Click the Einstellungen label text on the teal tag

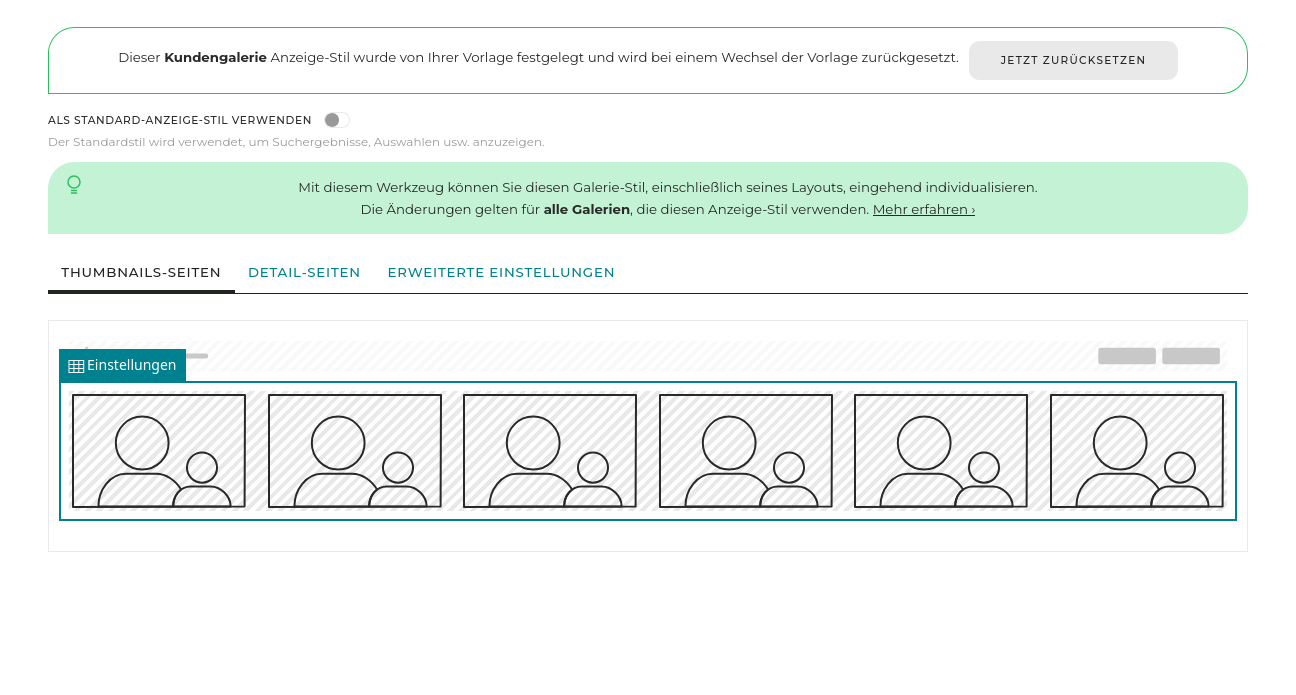click(x=131, y=365)
